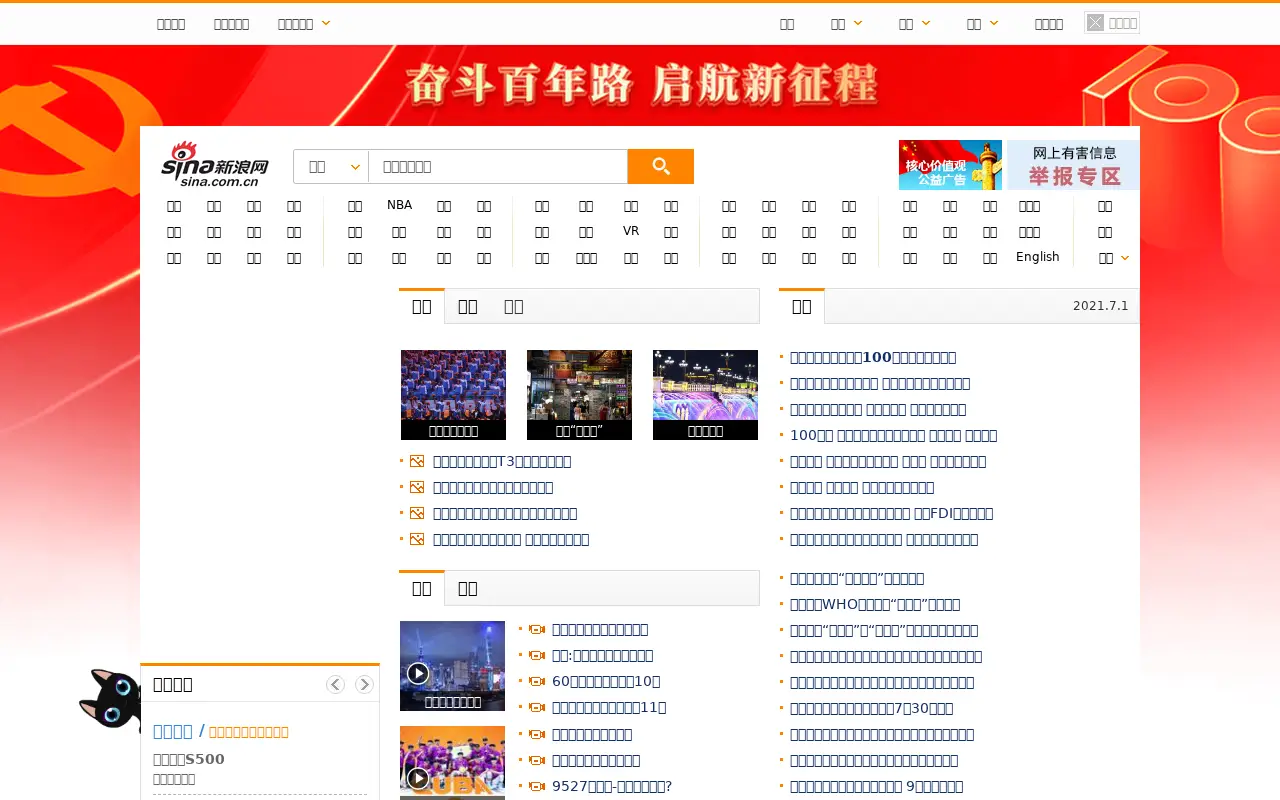Click the 奋斗百年路 启航新征程 header banner
Viewport: 1280px width, 800px height.
(x=640, y=86)
